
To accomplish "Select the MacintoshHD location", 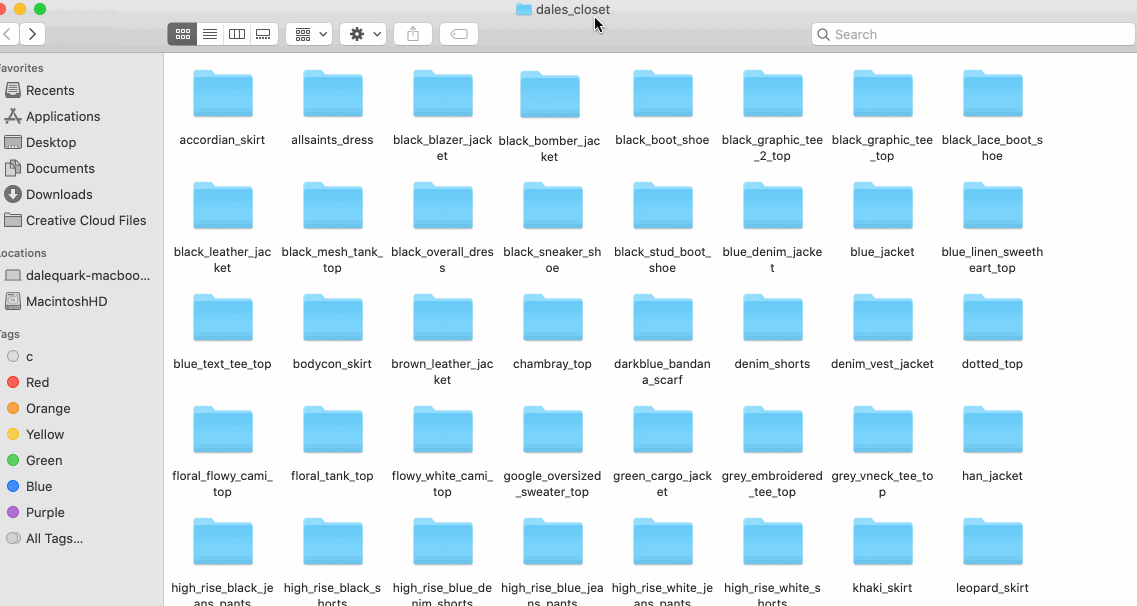I will [x=63, y=301].
